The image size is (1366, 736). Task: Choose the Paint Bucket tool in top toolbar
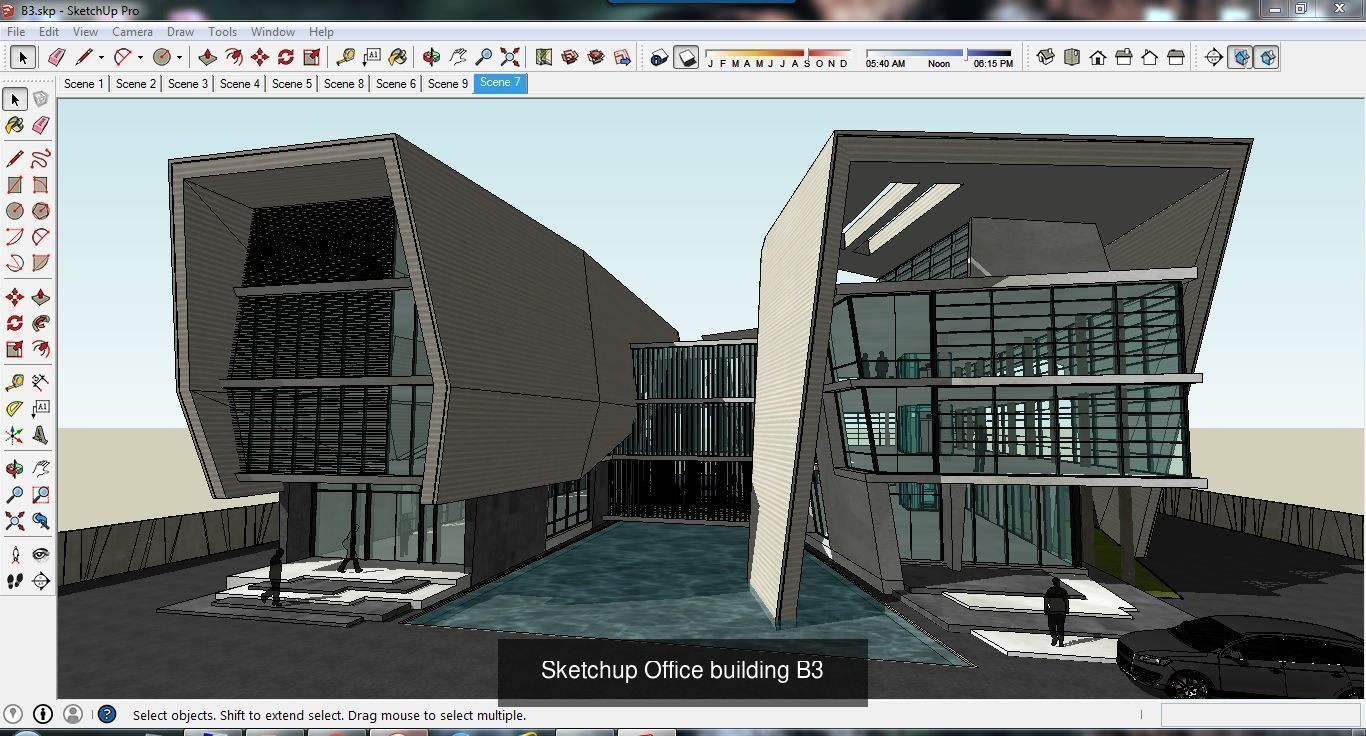(398, 57)
